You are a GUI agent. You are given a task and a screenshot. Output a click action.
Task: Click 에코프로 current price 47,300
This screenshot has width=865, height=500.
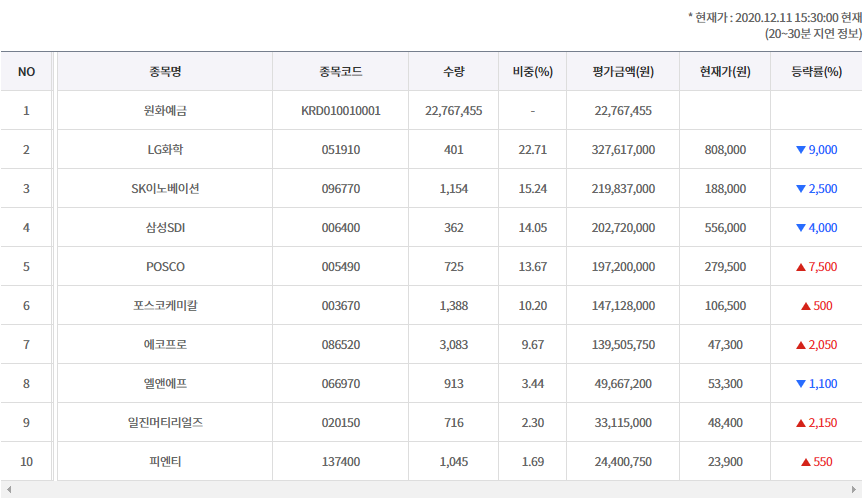(x=725, y=345)
